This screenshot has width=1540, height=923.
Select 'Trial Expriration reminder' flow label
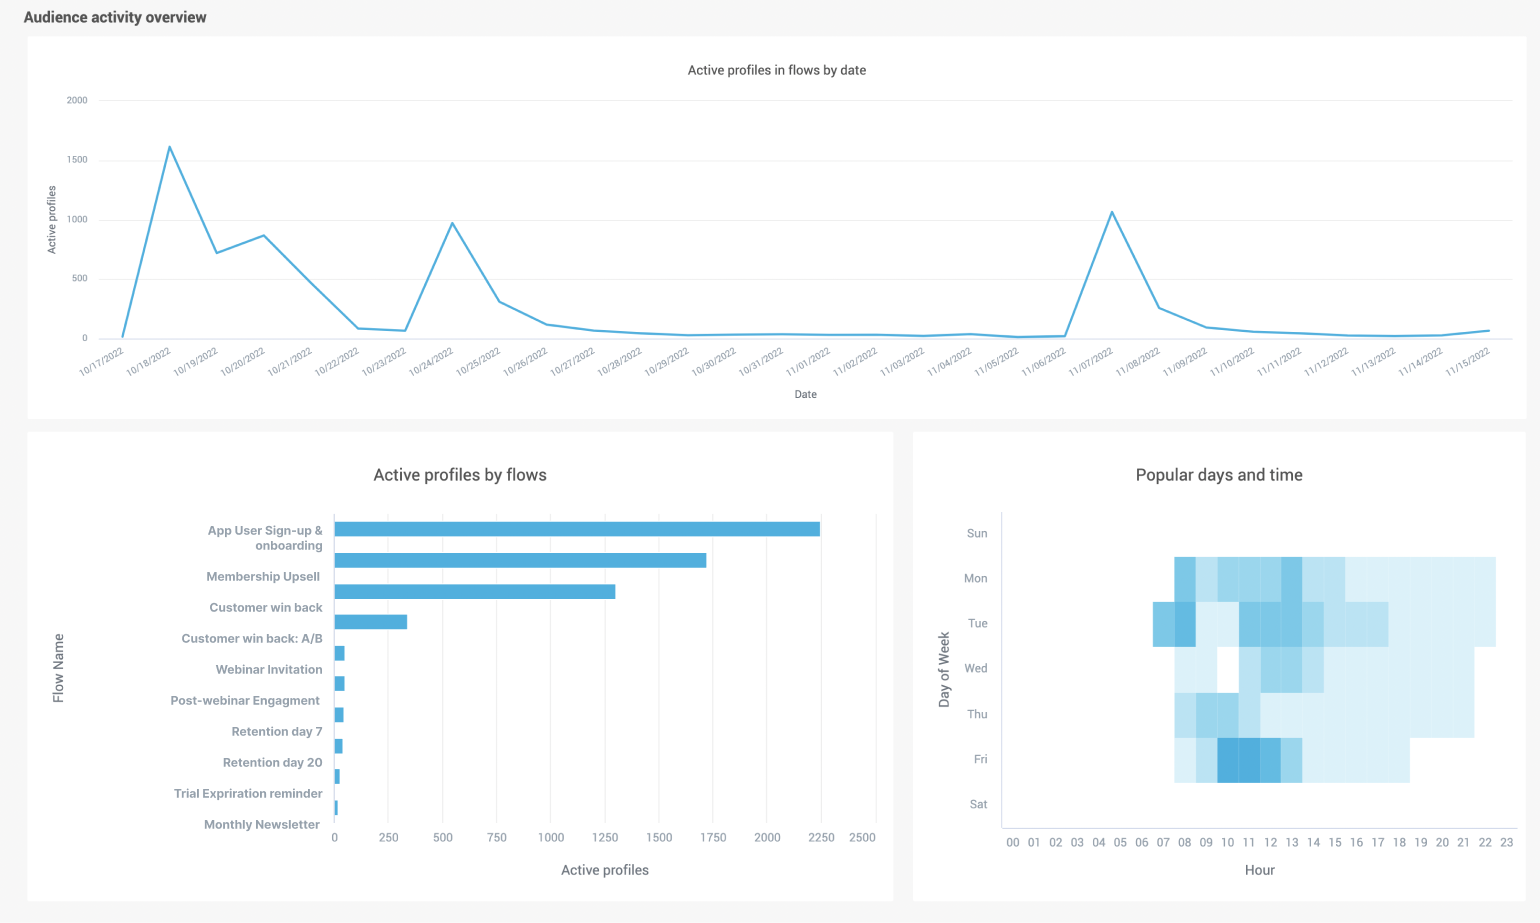point(248,794)
